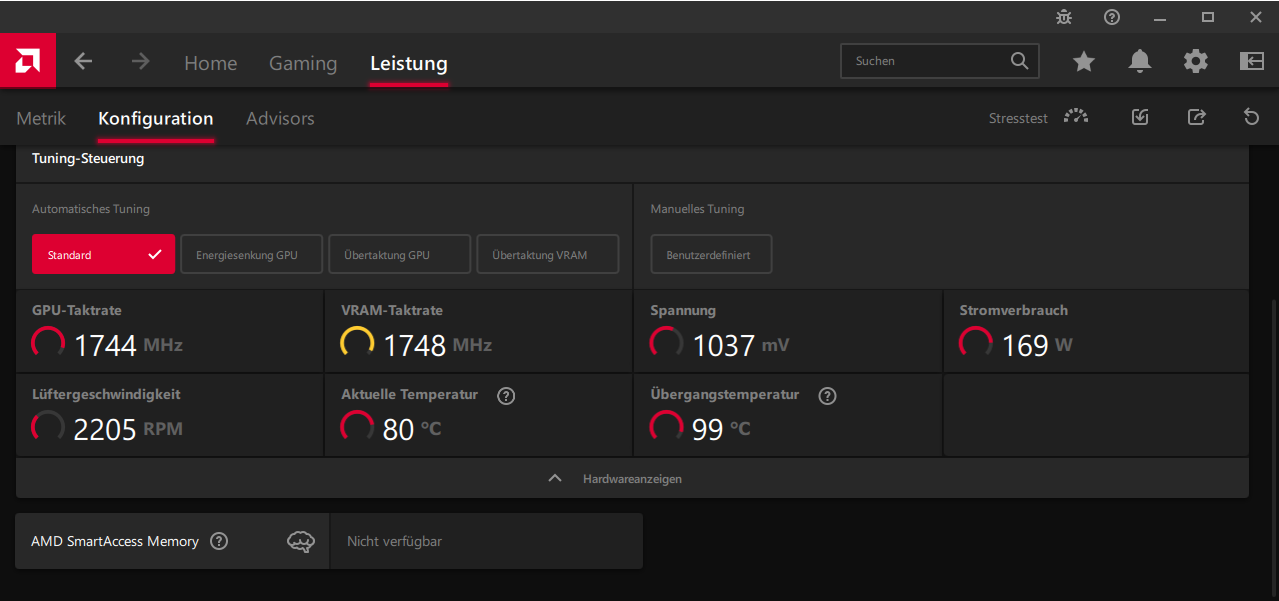Select Übertaktung VRAM preset
Image resolution: width=1279 pixels, height=601 pixels.
[x=548, y=254]
